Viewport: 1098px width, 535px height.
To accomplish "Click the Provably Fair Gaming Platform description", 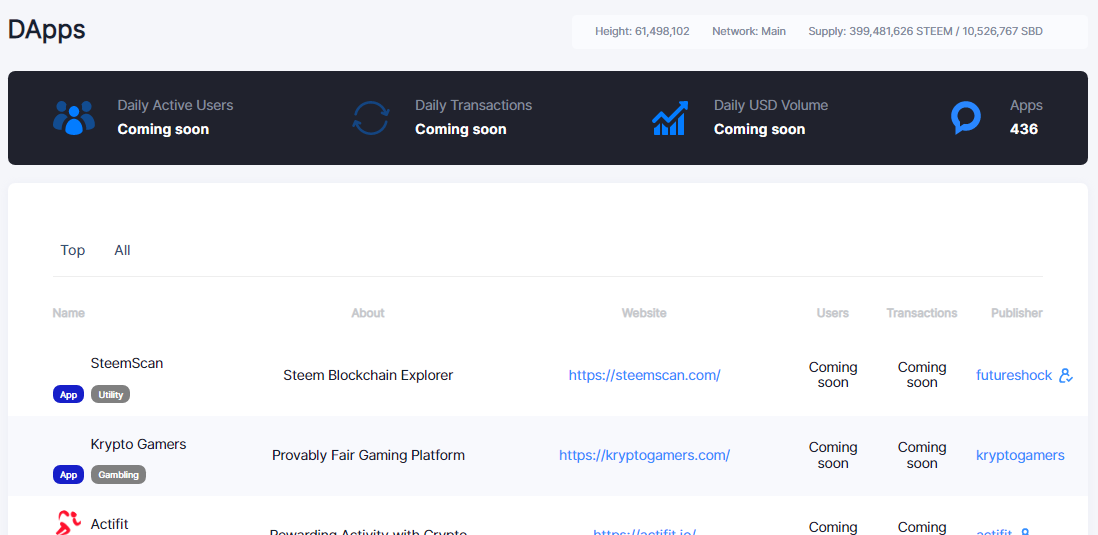I will (x=368, y=455).
